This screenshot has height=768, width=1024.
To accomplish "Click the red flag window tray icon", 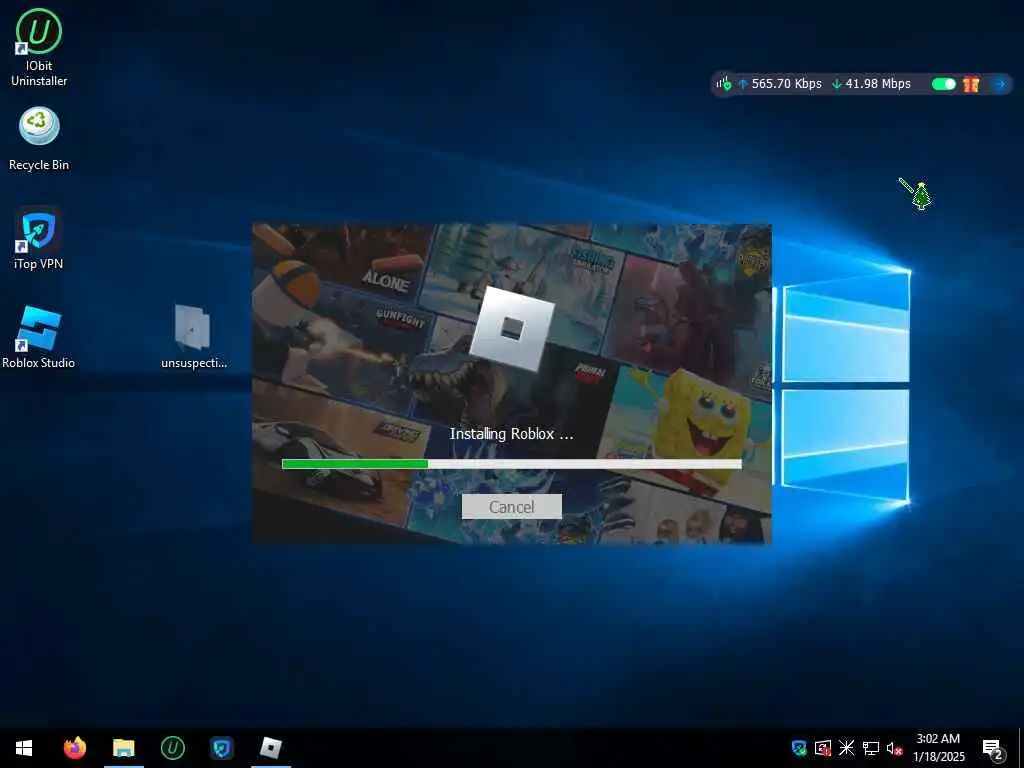I will click(x=823, y=748).
